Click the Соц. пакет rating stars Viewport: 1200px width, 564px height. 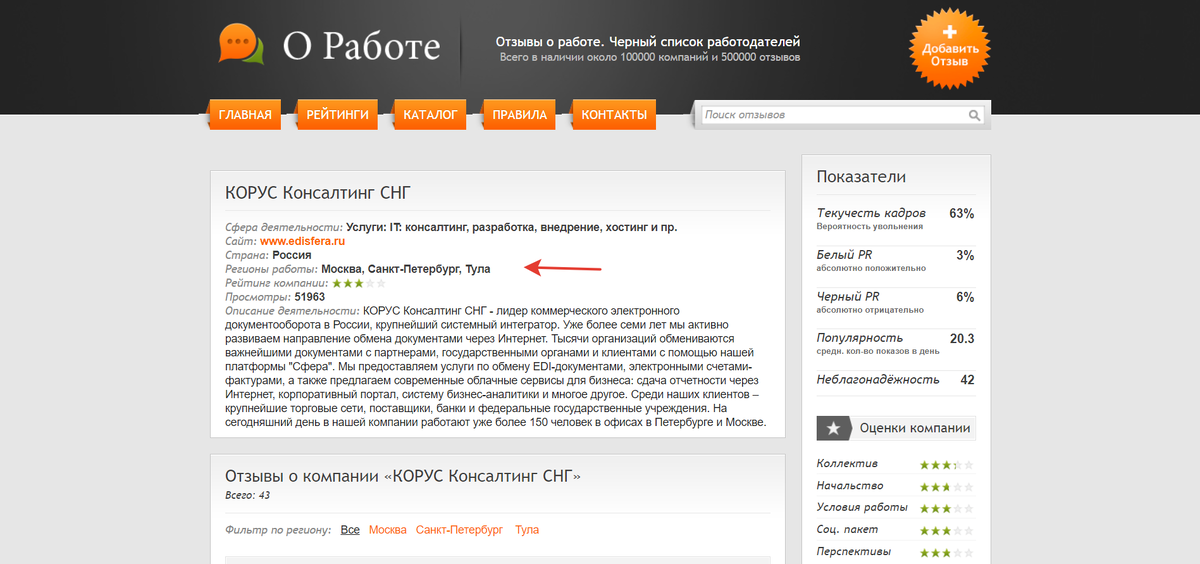[946, 530]
